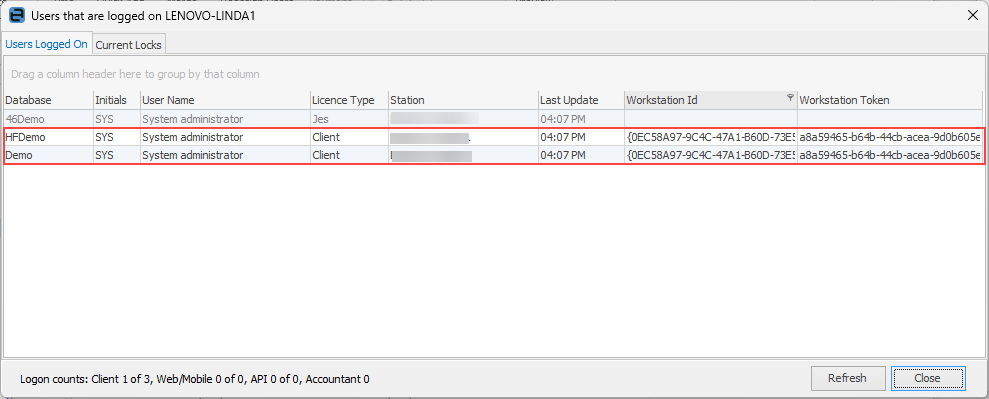Image resolution: width=989 pixels, height=399 pixels.
Task: Click the Logon counts status text
Action: [195, 379]
